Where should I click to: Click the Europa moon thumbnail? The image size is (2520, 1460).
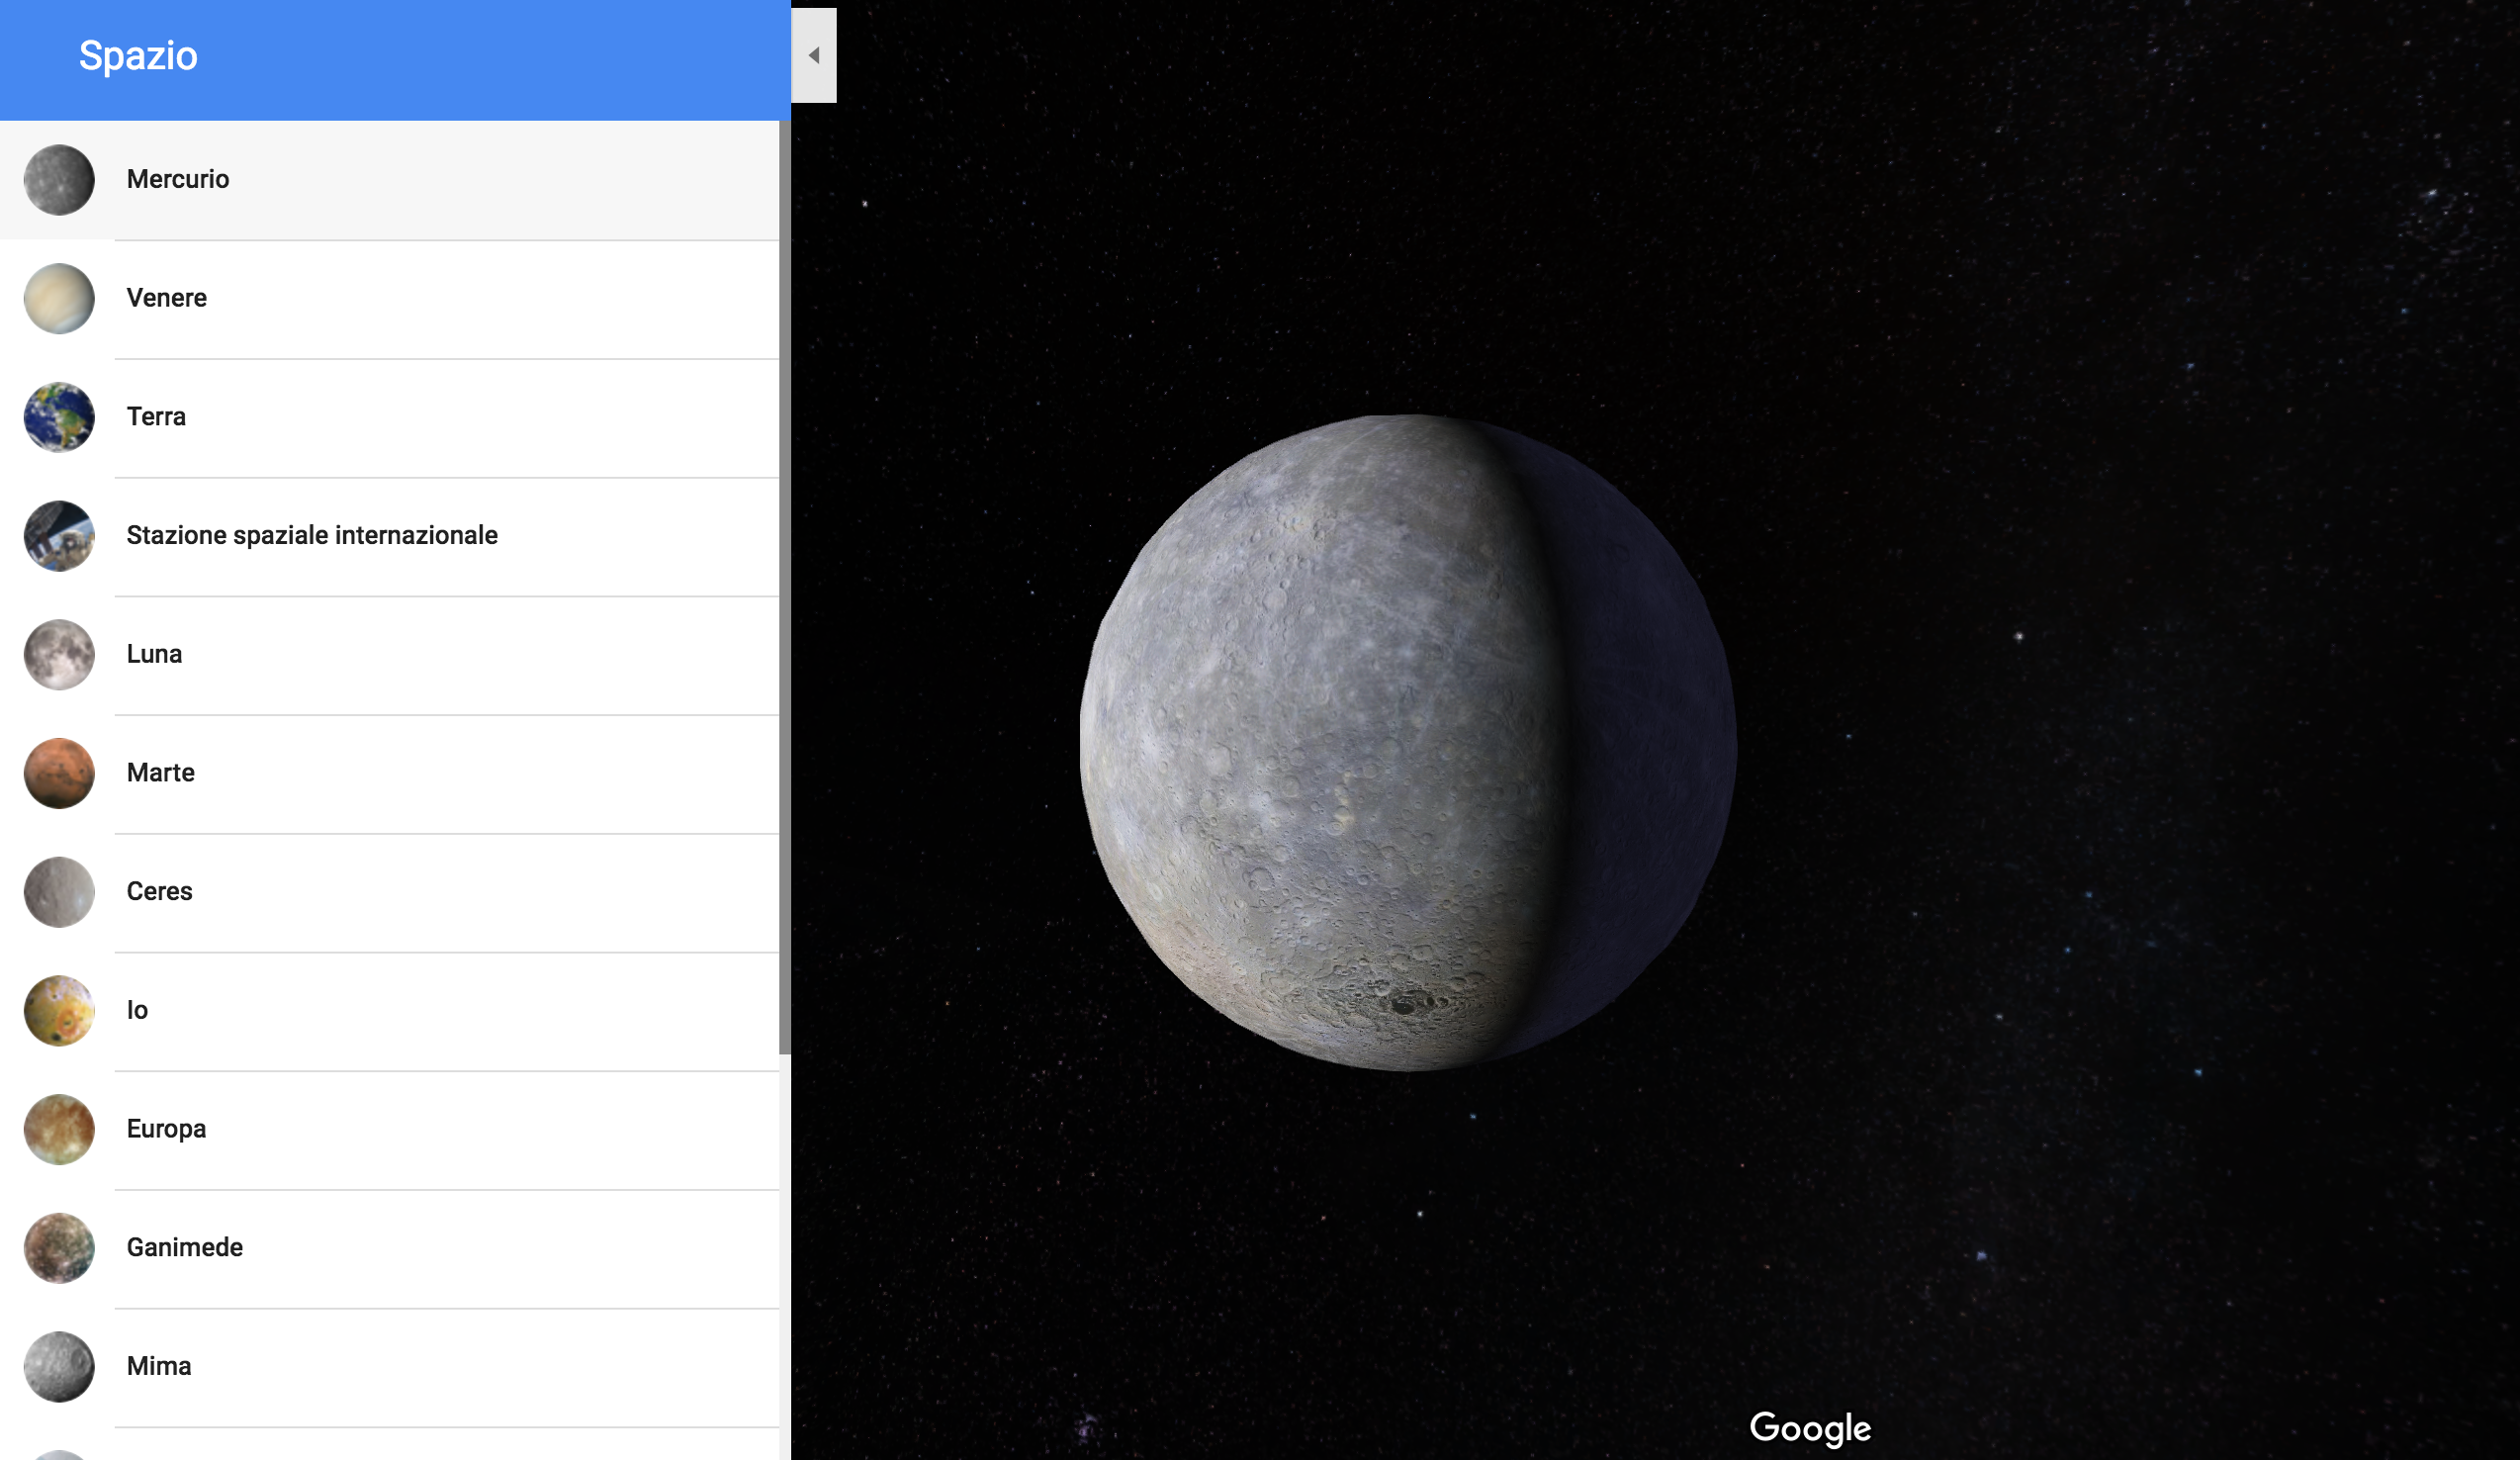(x=59, y=1129)
